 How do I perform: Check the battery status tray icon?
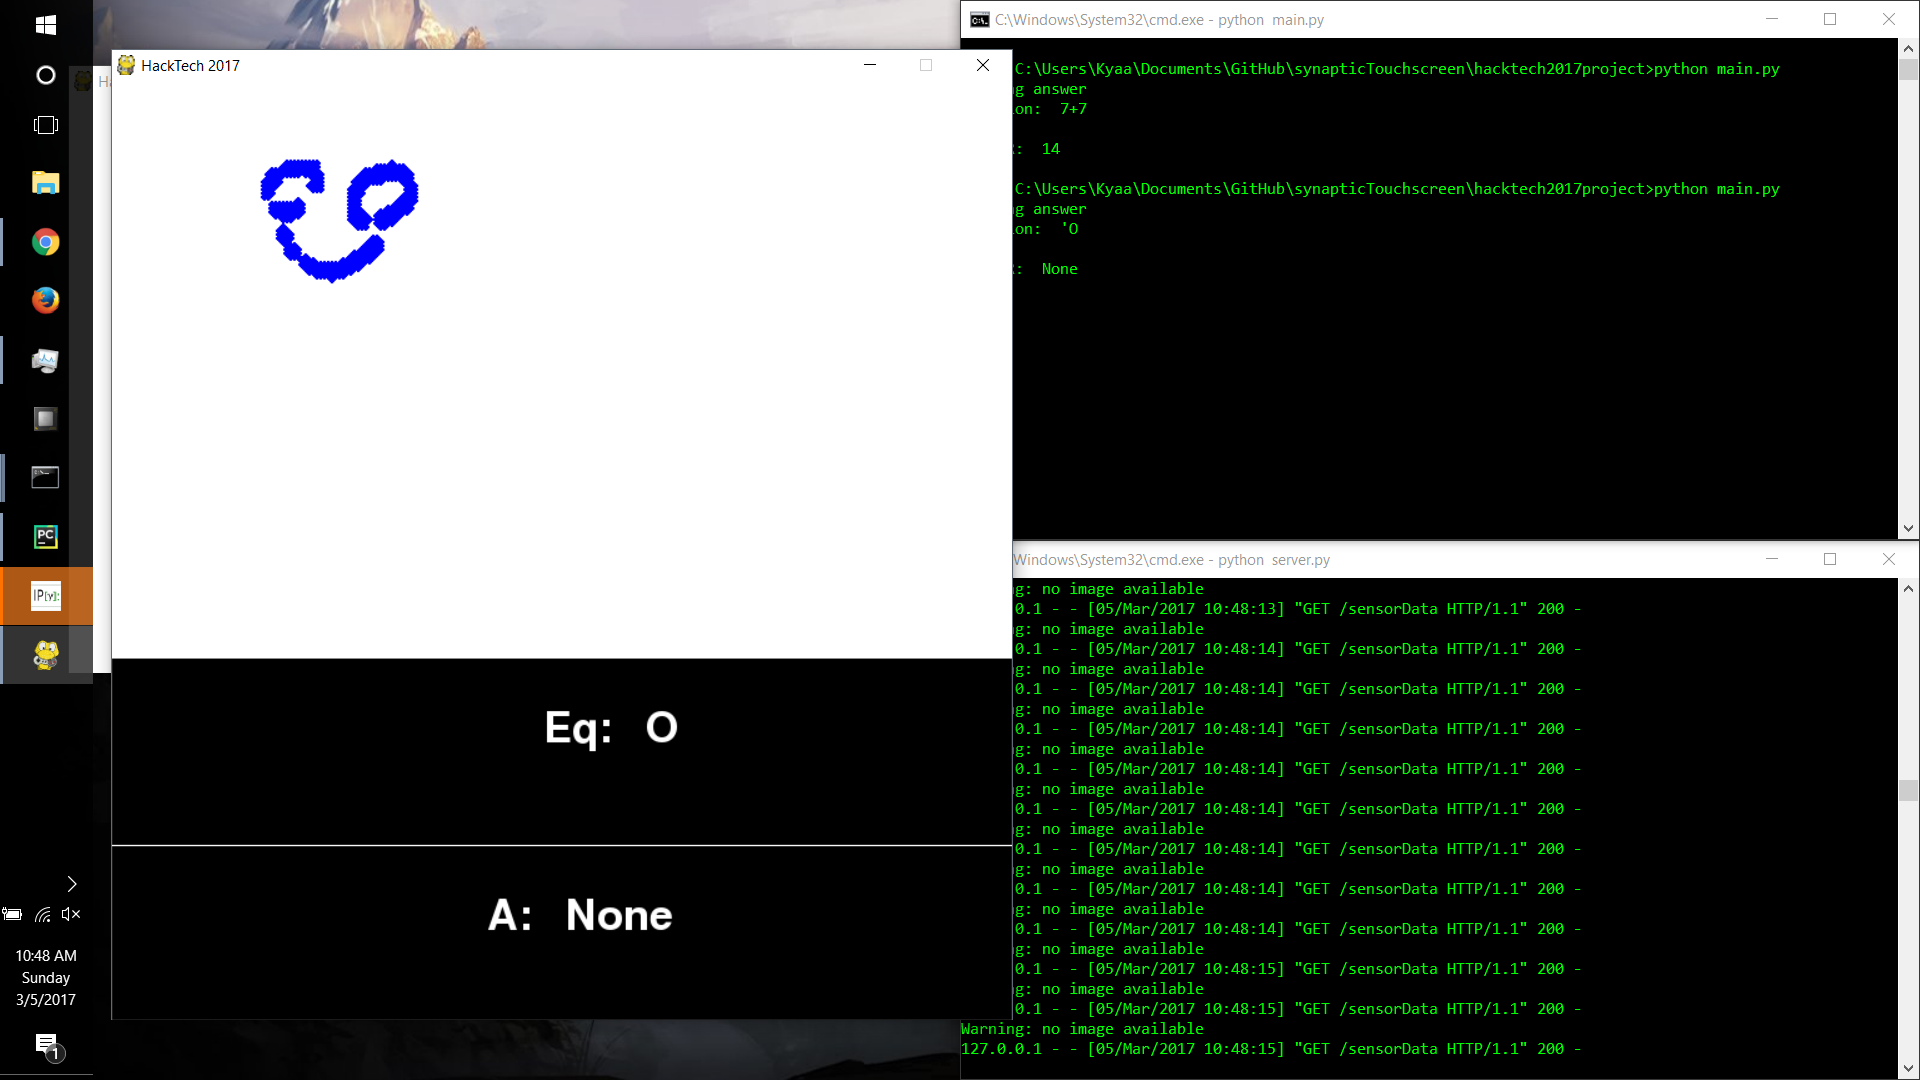13,914
